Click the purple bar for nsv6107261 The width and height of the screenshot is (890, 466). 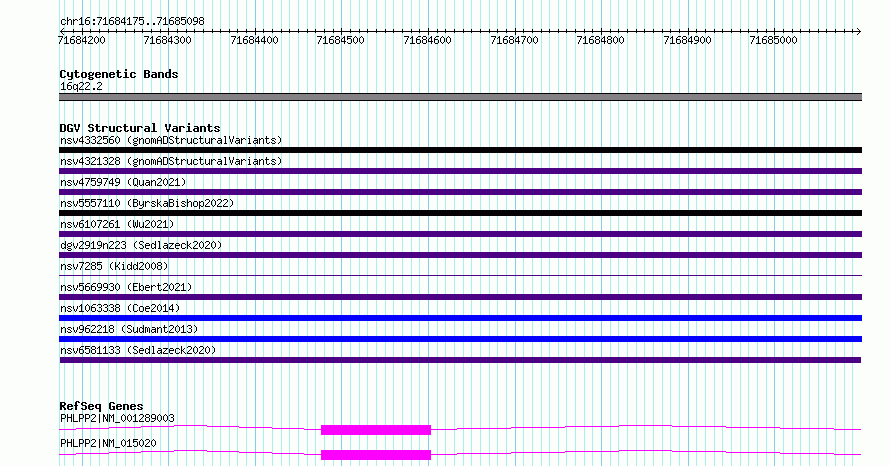pyautogui.click(x=460, y=234)
